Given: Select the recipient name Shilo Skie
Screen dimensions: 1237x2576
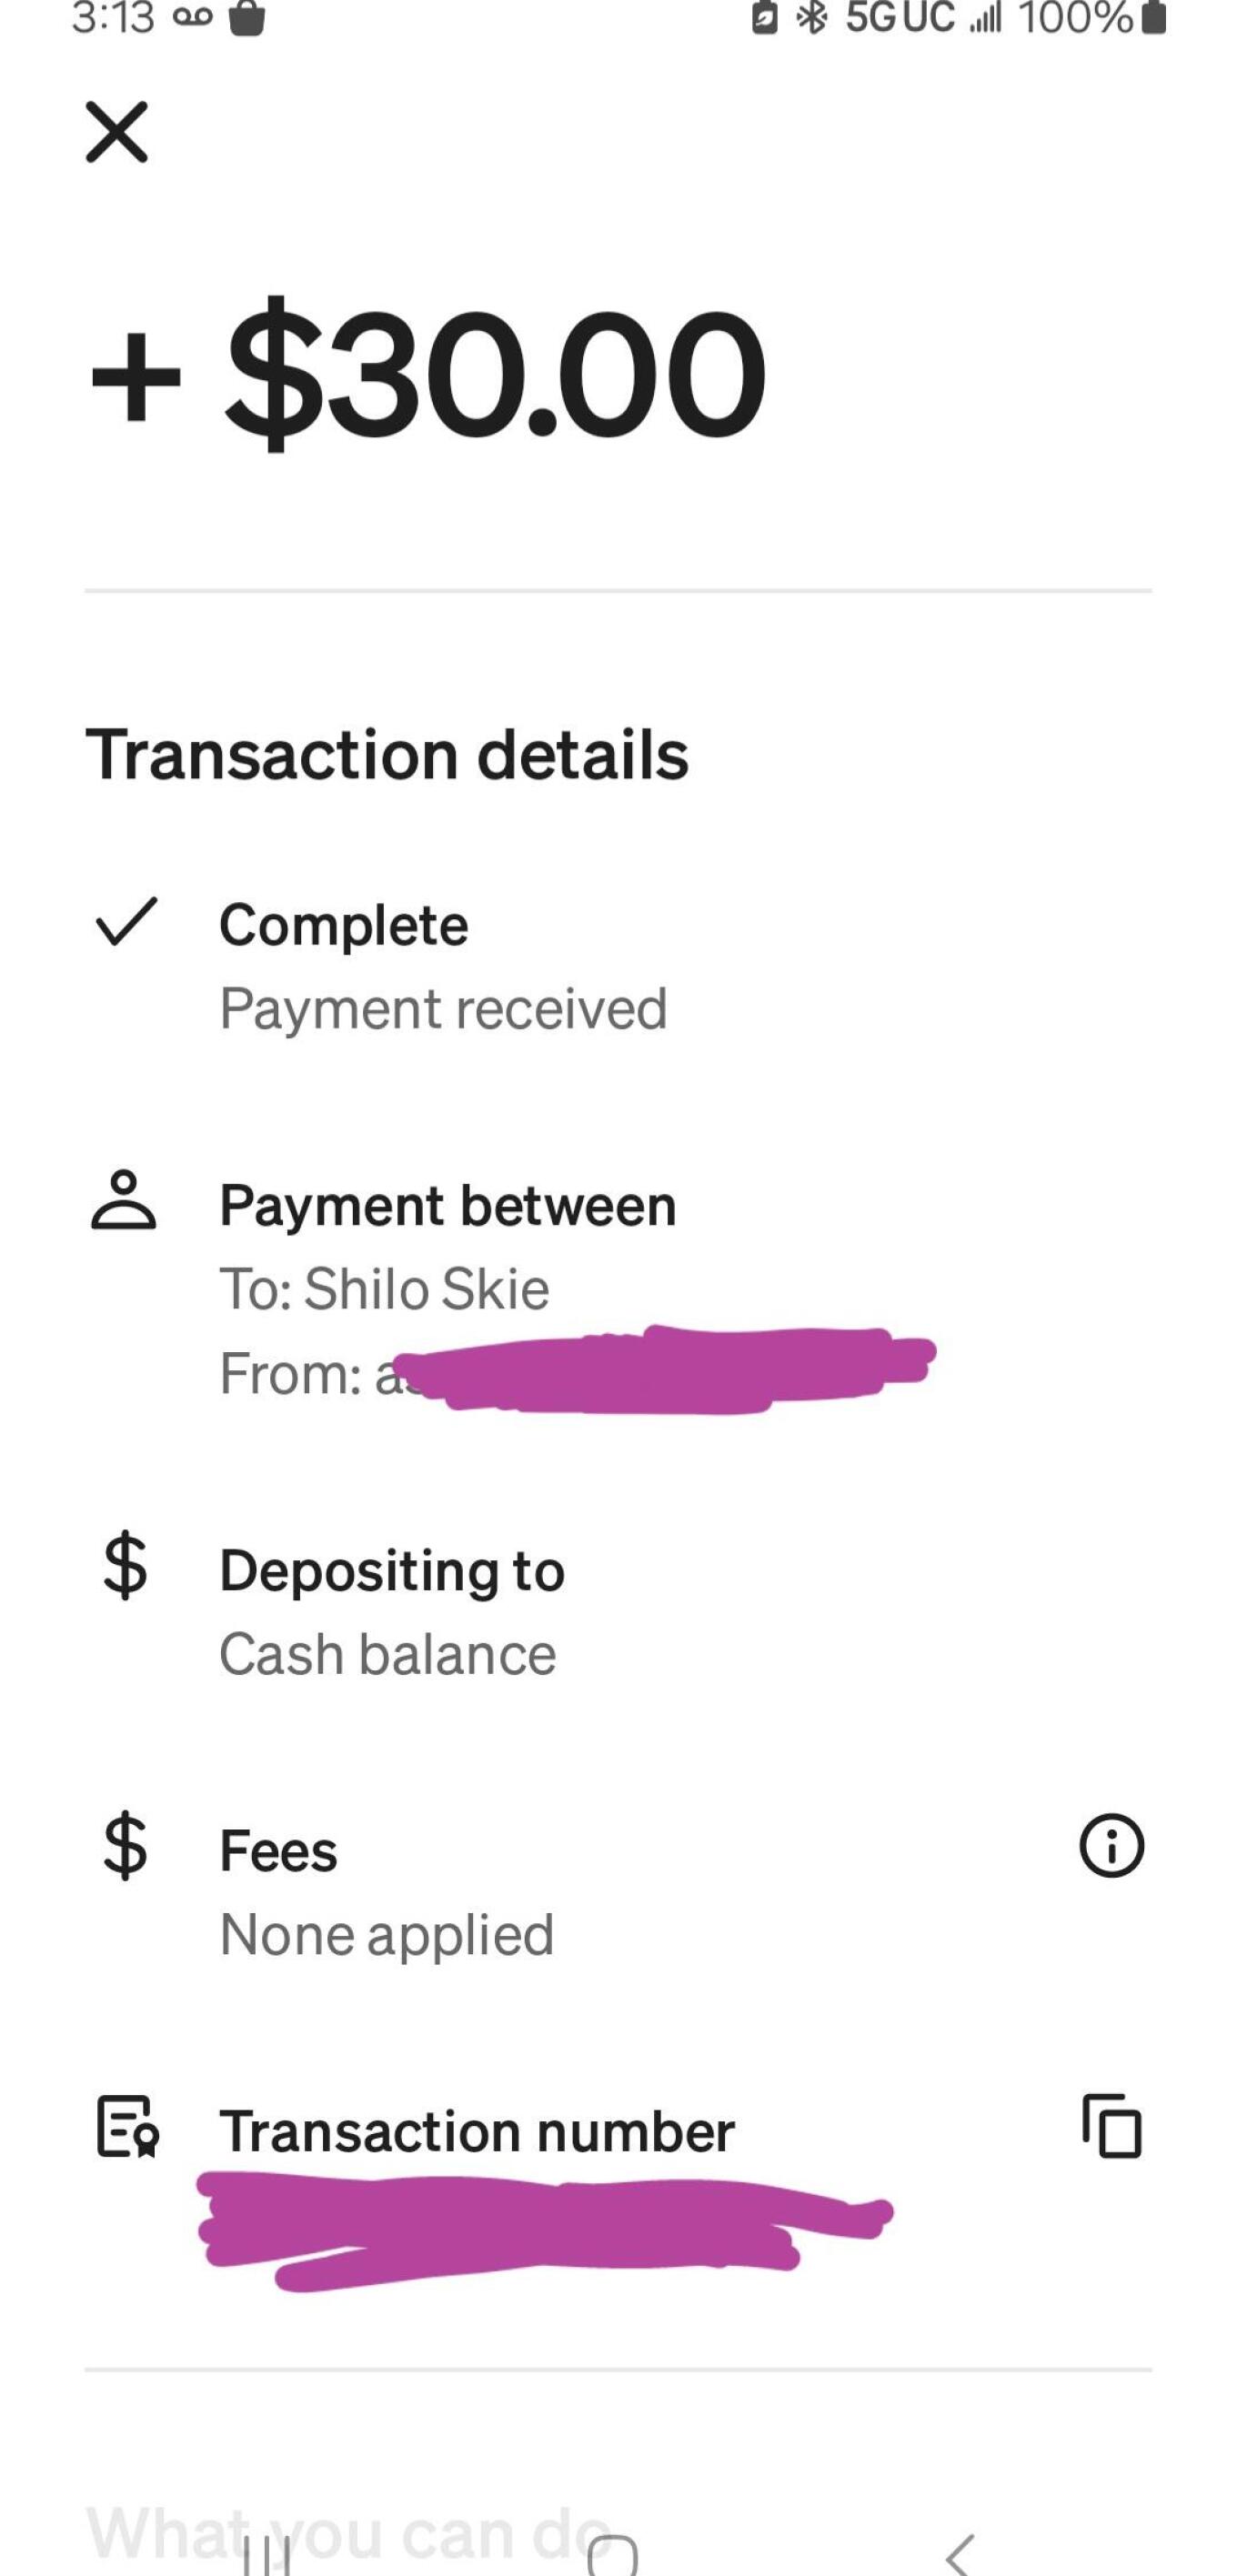Looking at the screenshot, I should tap(426, 1289).
